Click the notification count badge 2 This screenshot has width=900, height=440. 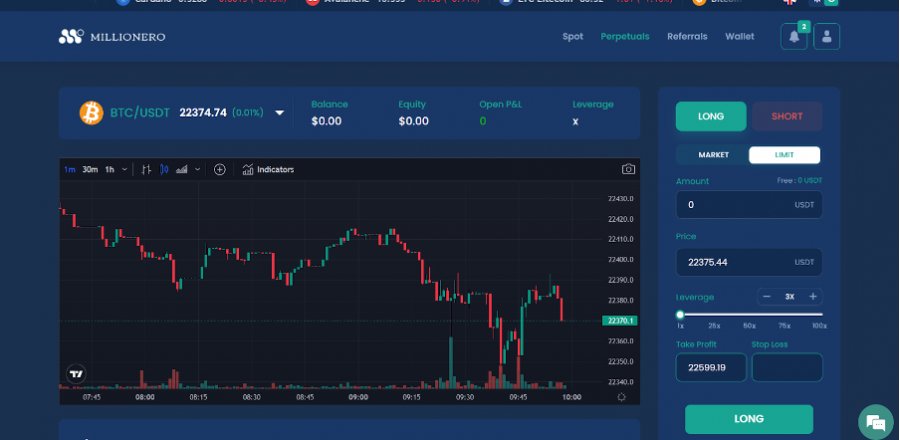[804, 26]
